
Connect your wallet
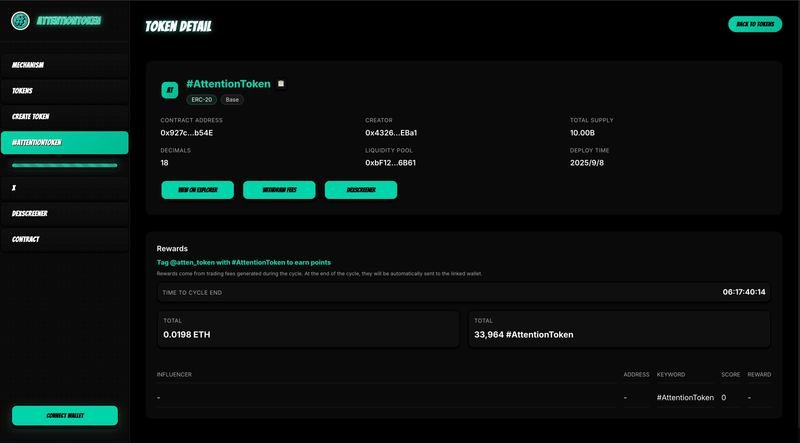tap(65, 415)
